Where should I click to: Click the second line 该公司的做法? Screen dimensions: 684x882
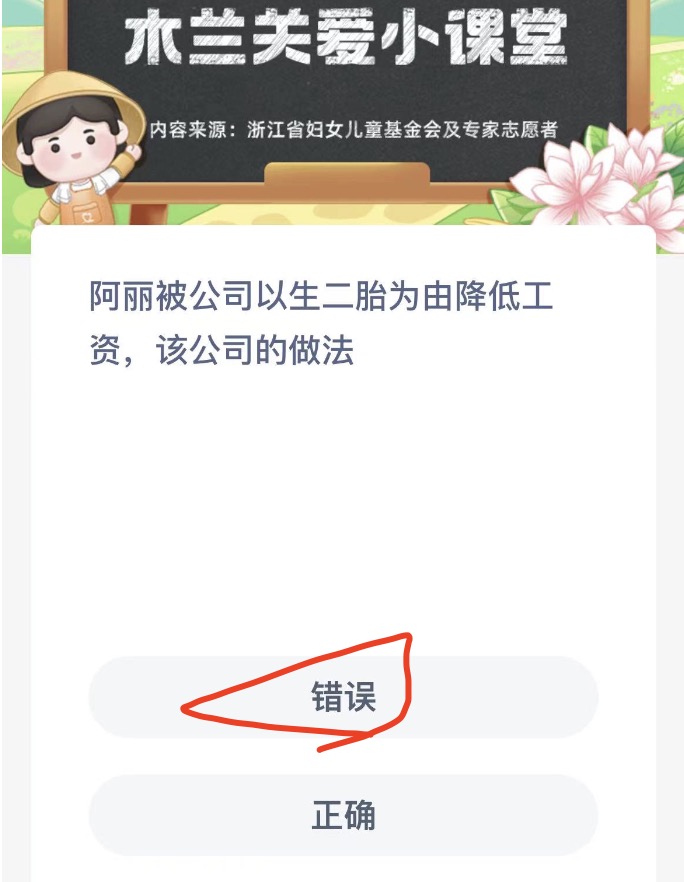[254, 350]
